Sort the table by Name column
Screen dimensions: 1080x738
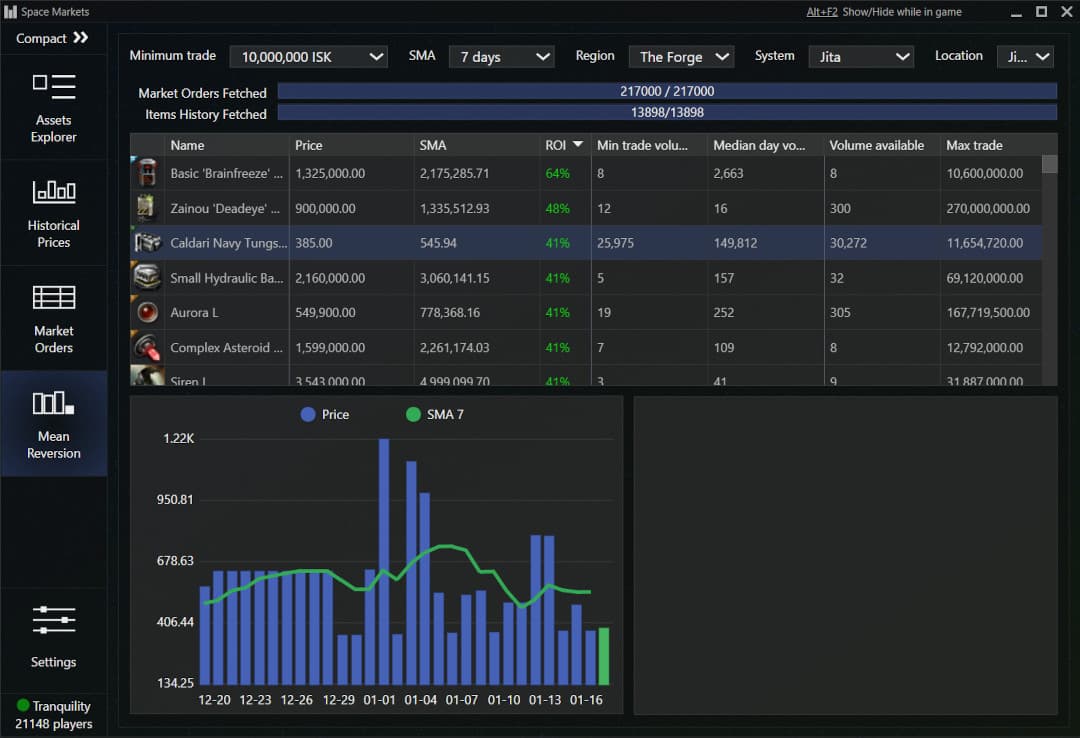(x=187, y=145)
